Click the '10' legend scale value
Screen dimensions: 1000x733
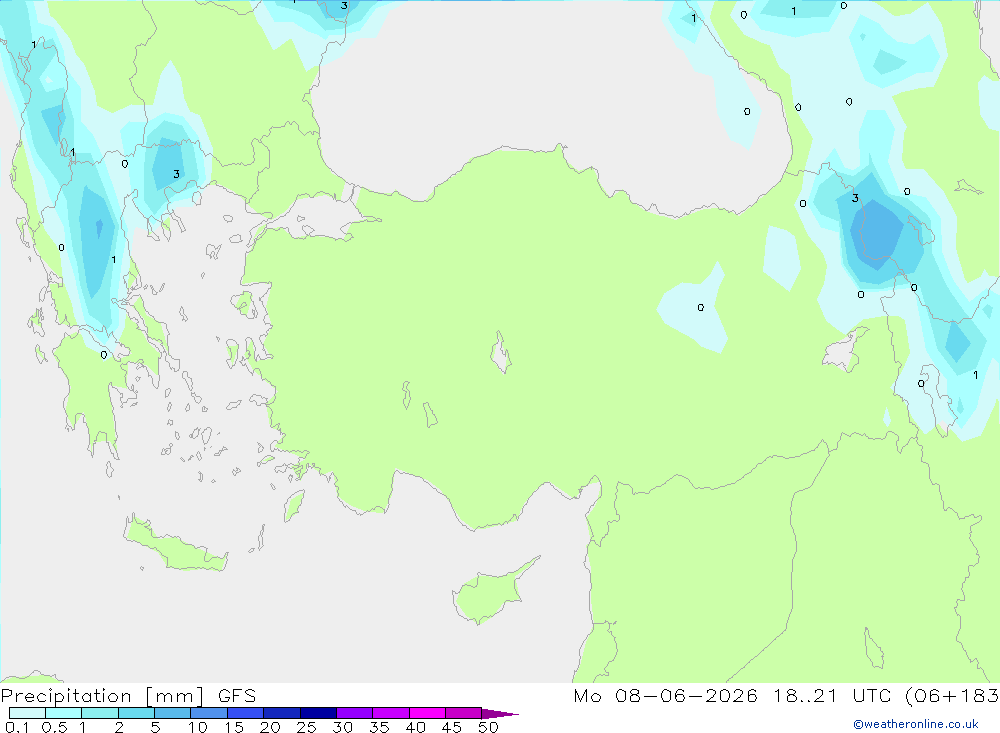[197, 727]
